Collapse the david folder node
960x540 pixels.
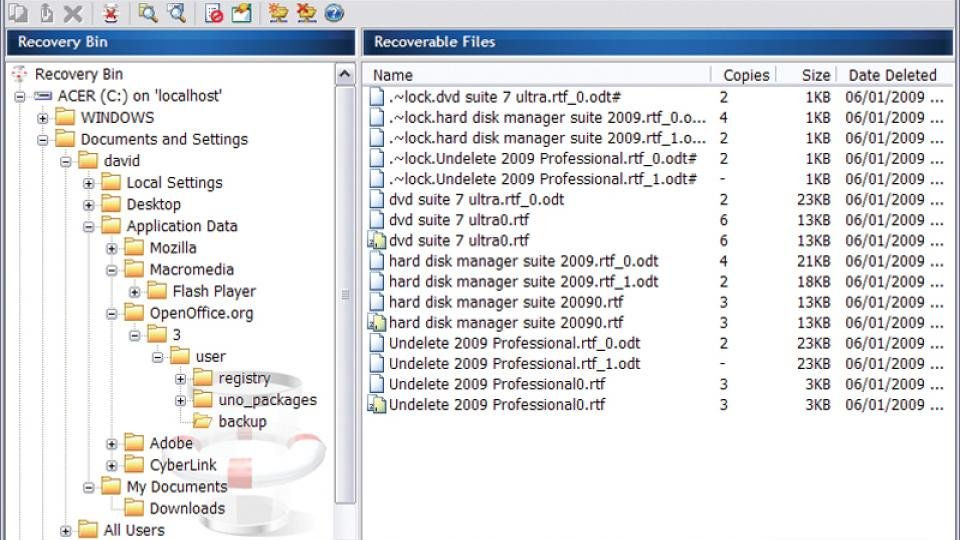[x=66, y=162]
